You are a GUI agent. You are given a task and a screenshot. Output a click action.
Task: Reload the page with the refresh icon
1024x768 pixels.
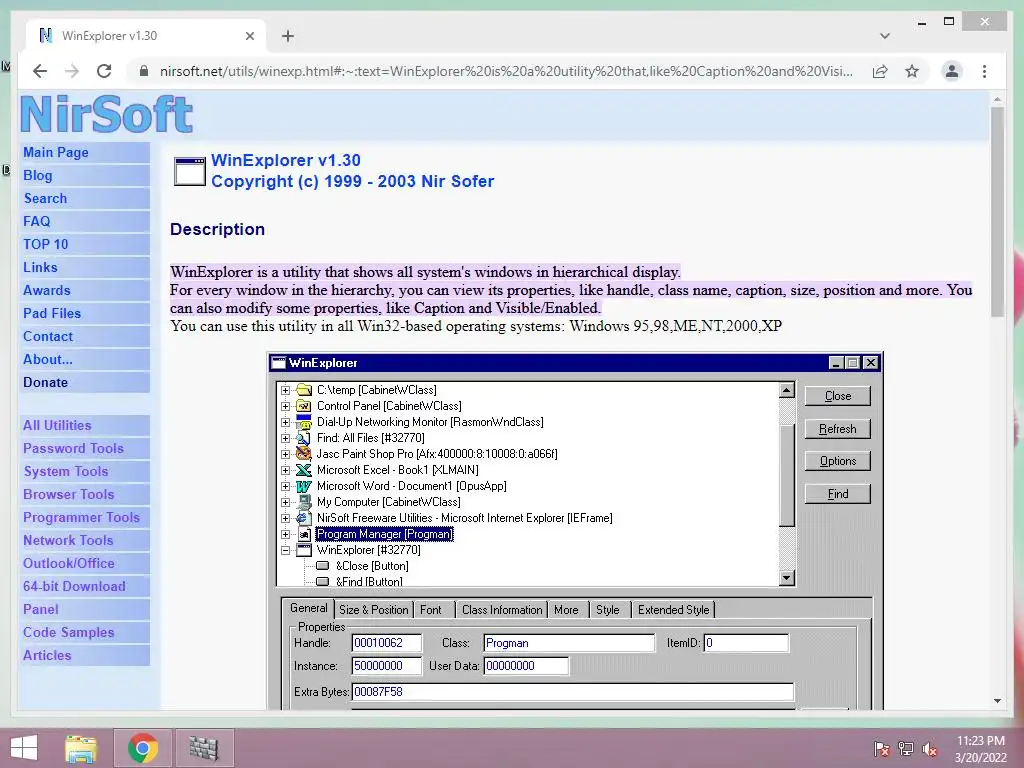tap(104, 71)
